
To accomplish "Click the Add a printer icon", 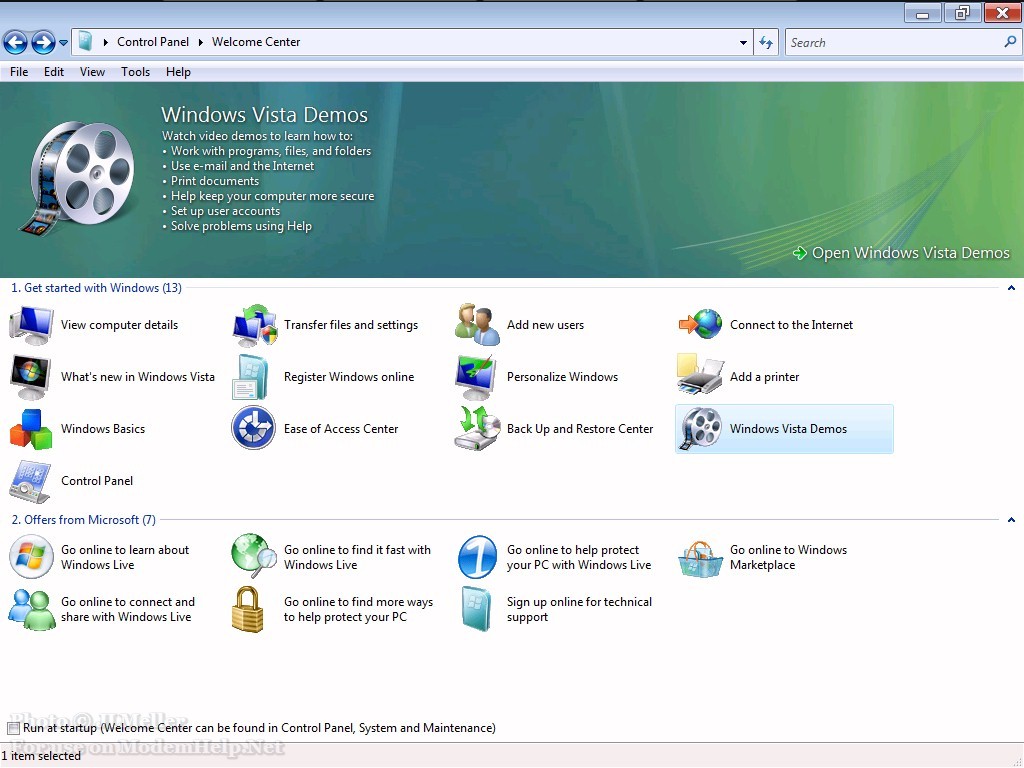I will pos(700,376).
